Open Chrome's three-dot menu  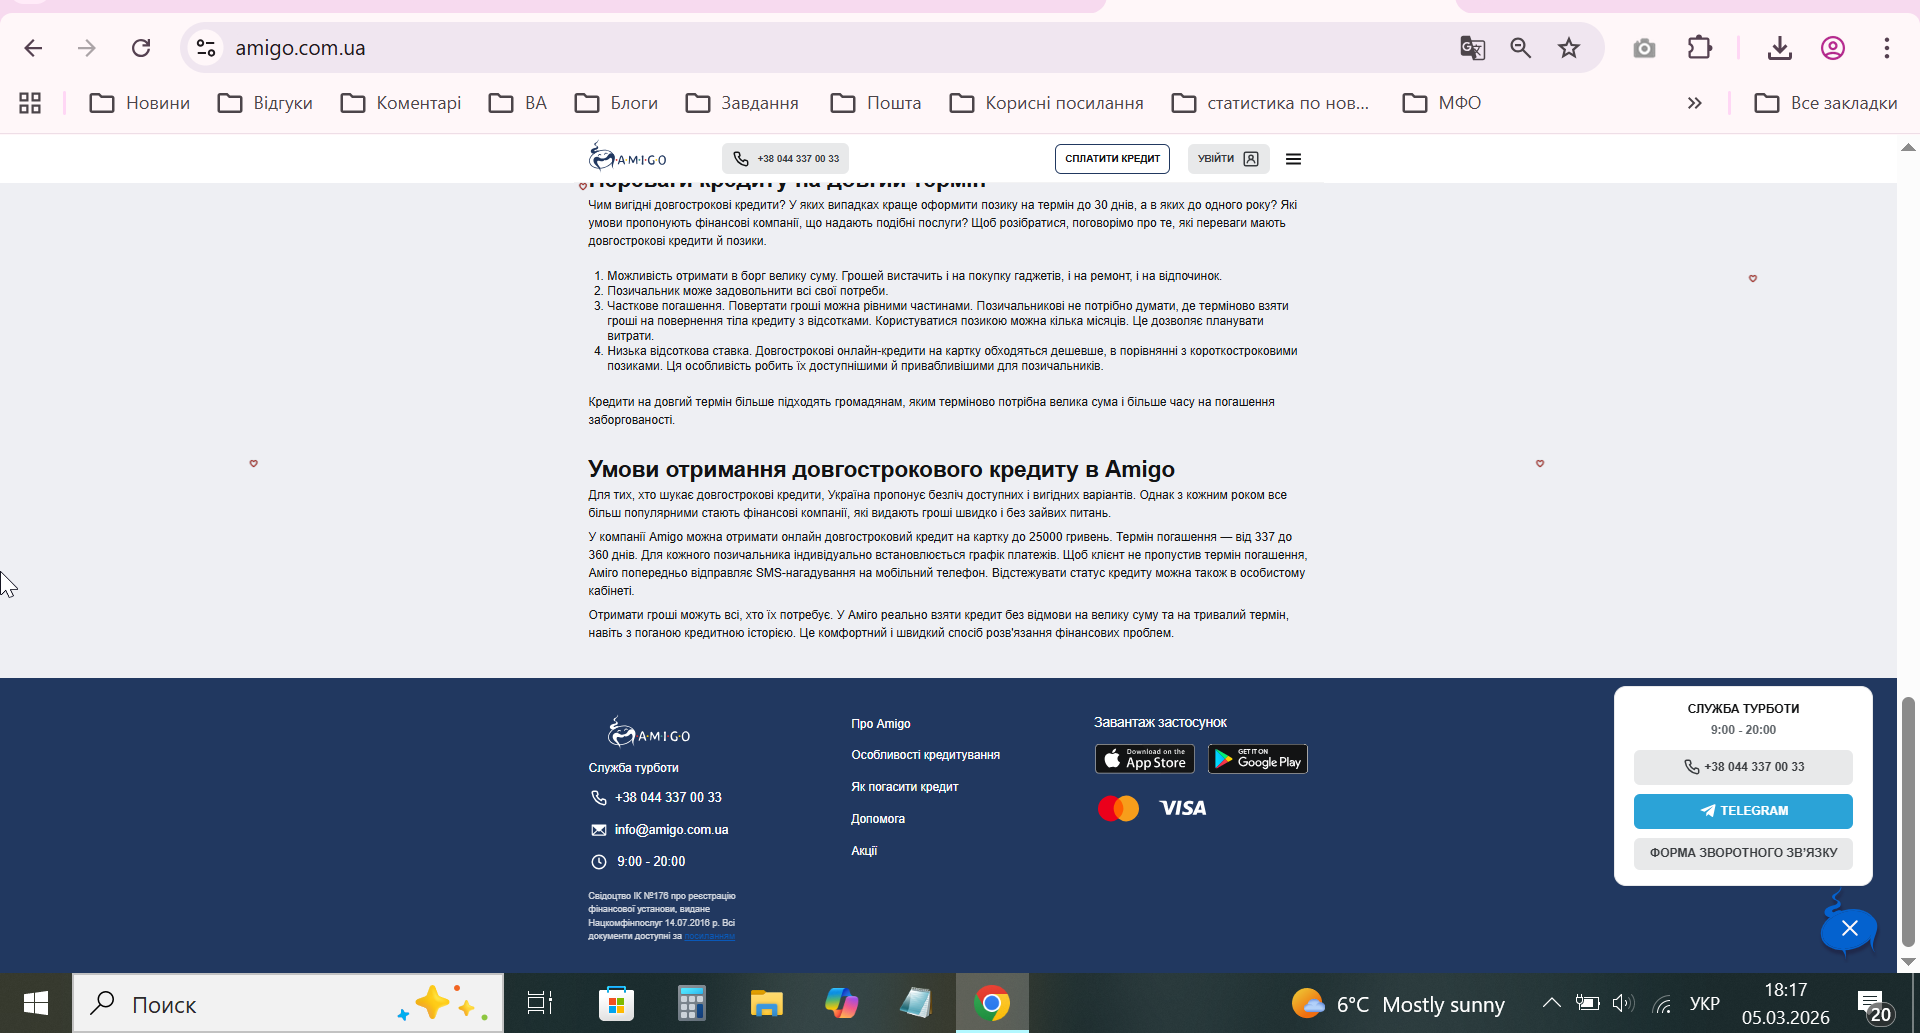pos(1886,48)
